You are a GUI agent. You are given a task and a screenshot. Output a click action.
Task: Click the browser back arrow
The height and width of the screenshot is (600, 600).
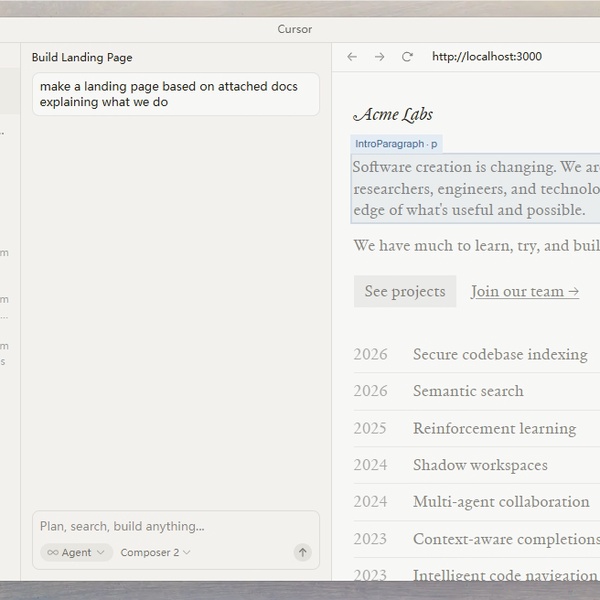(x=352, y=57)
